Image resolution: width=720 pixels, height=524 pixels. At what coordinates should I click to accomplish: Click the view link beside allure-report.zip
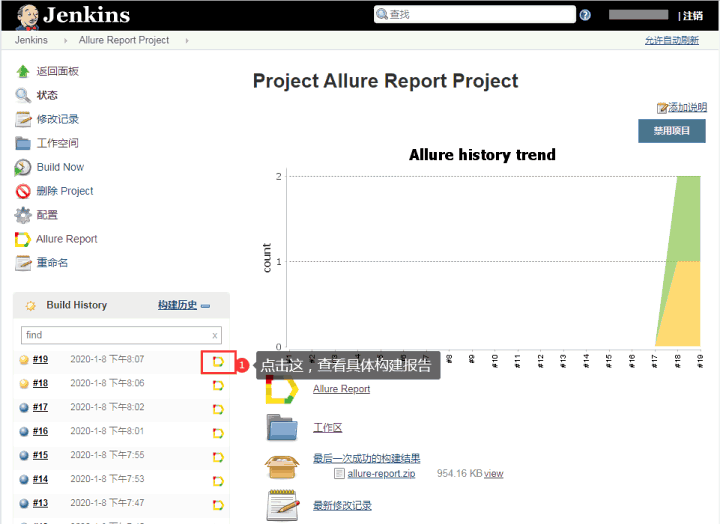point(494,473)
